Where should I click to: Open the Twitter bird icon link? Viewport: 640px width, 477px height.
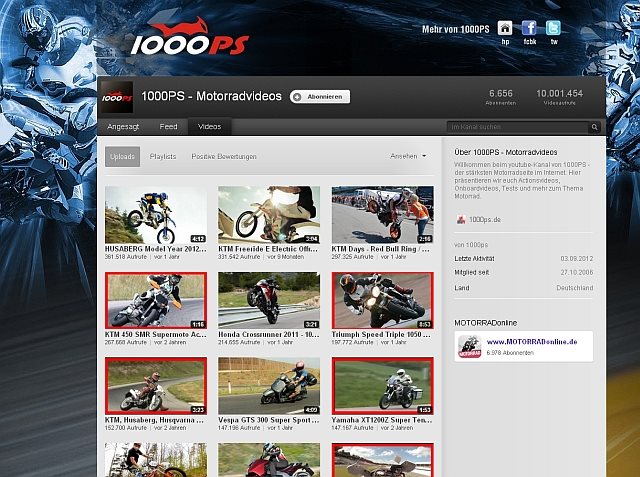click(x=554, y=28)
